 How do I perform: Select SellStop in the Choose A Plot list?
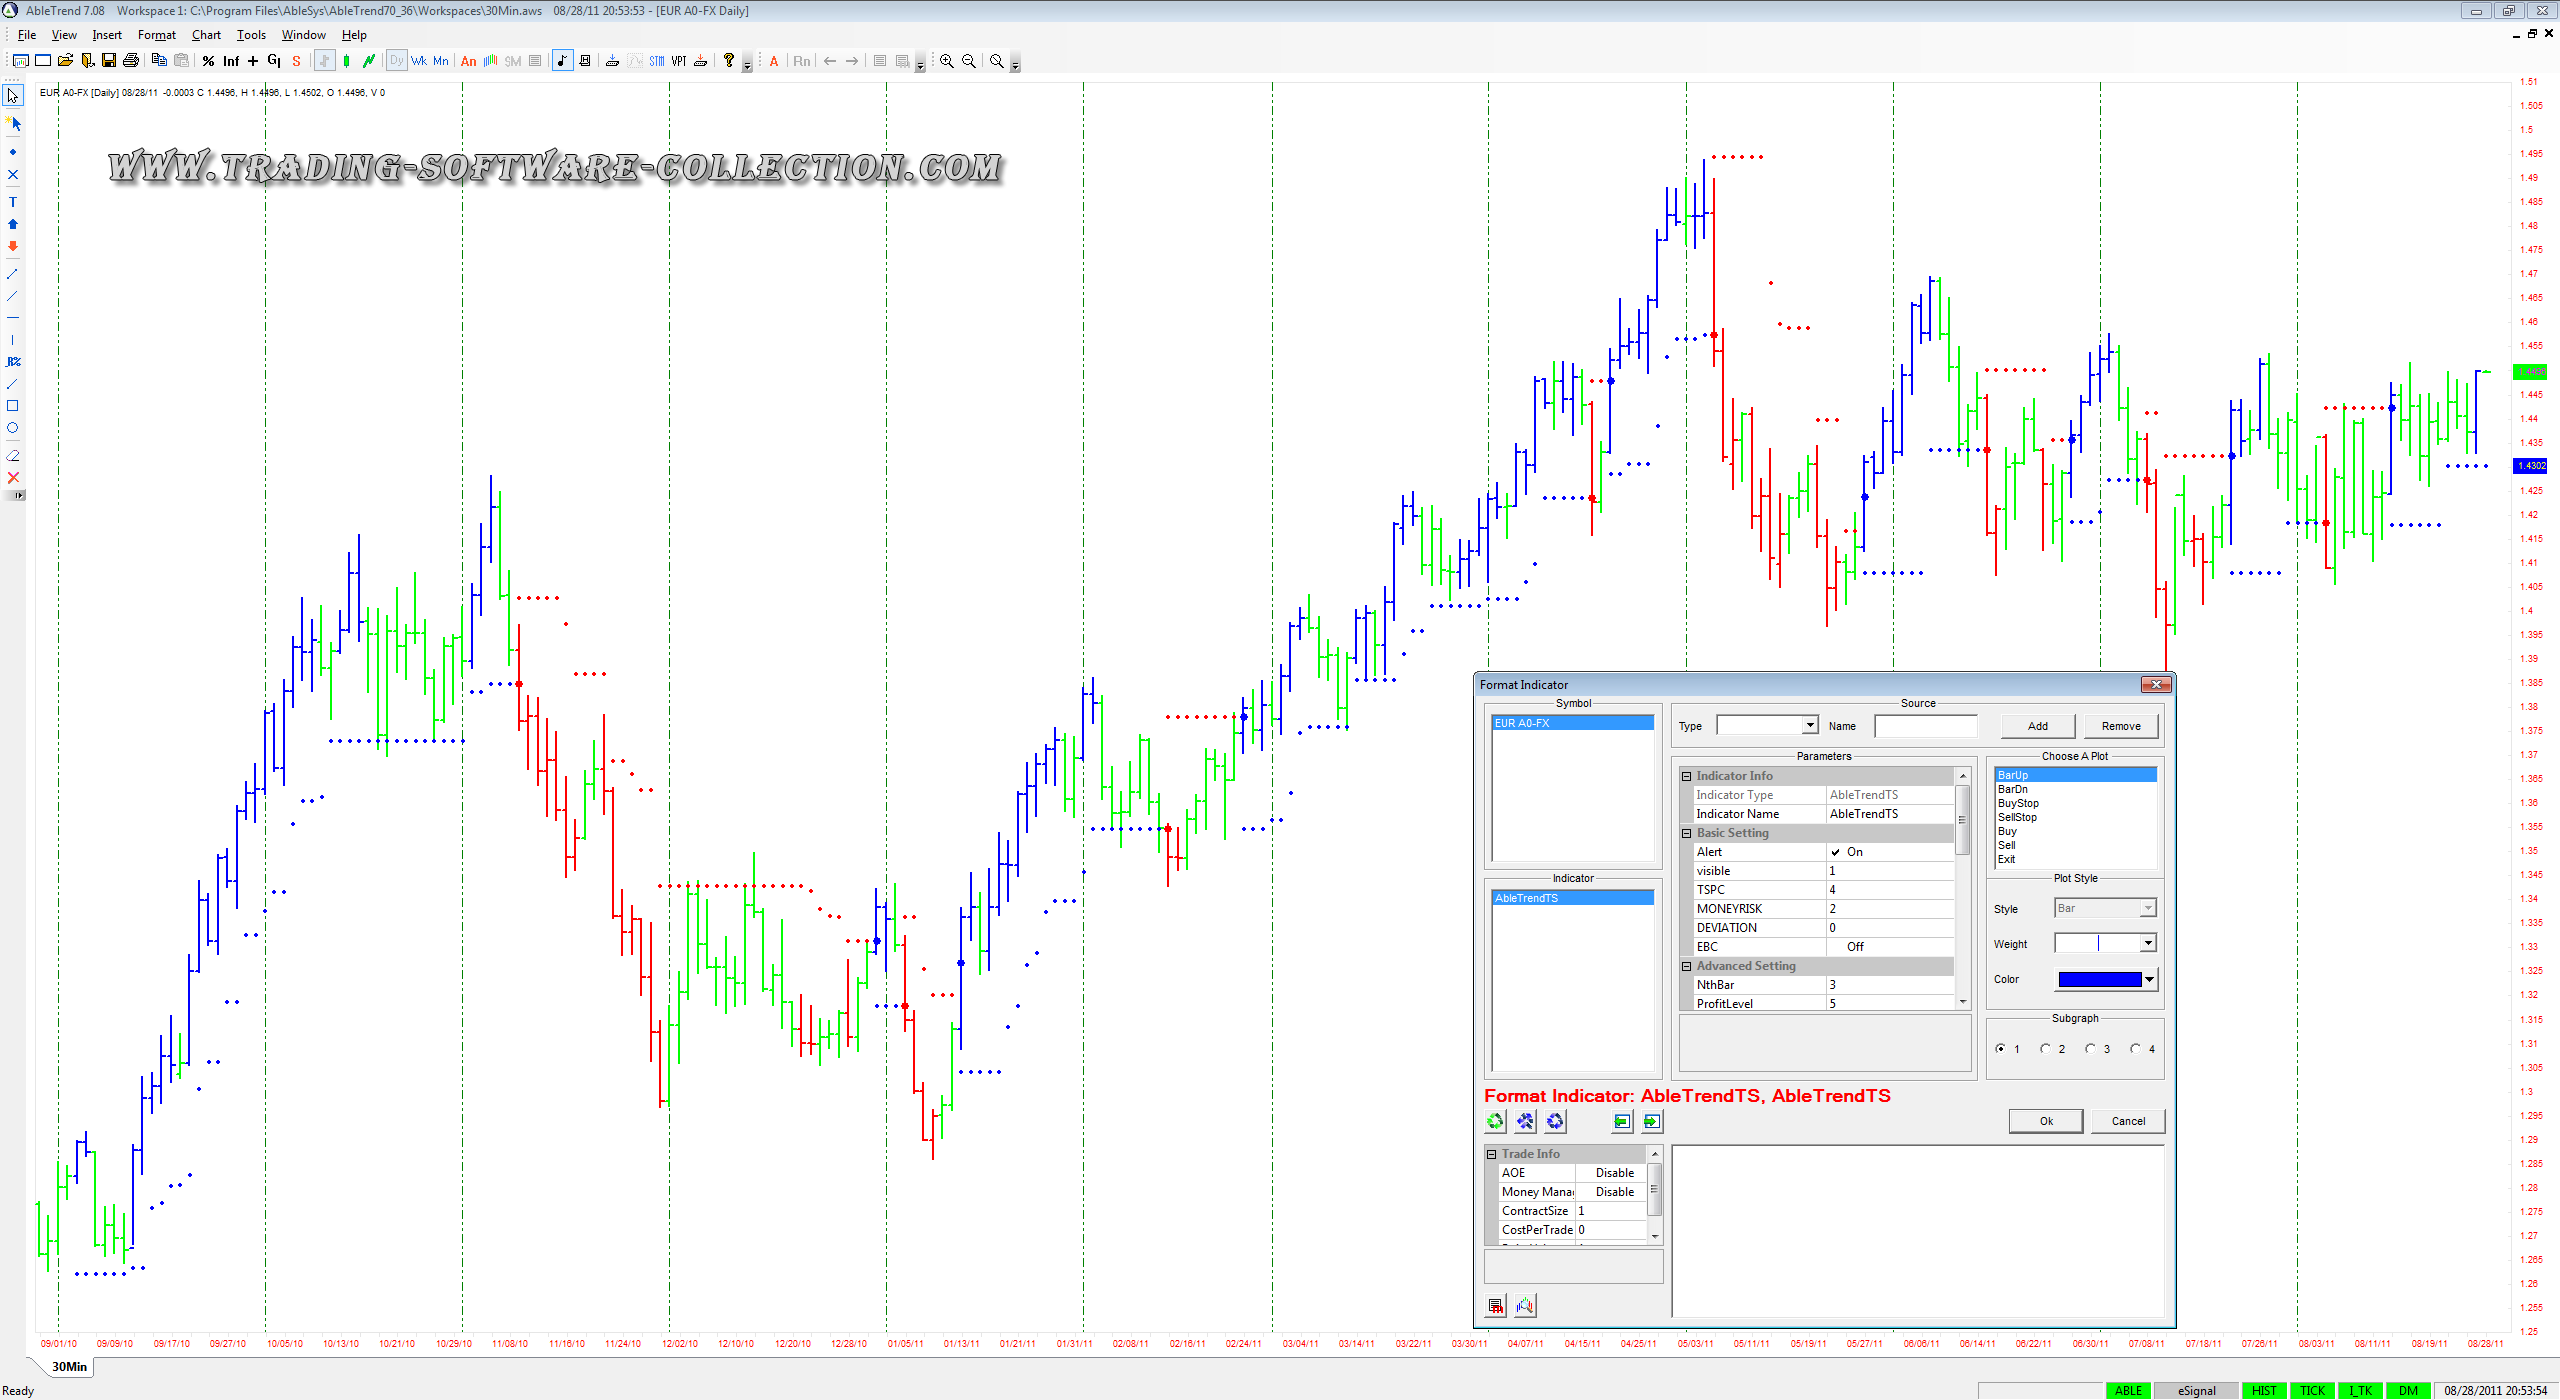click(2017, 817)
